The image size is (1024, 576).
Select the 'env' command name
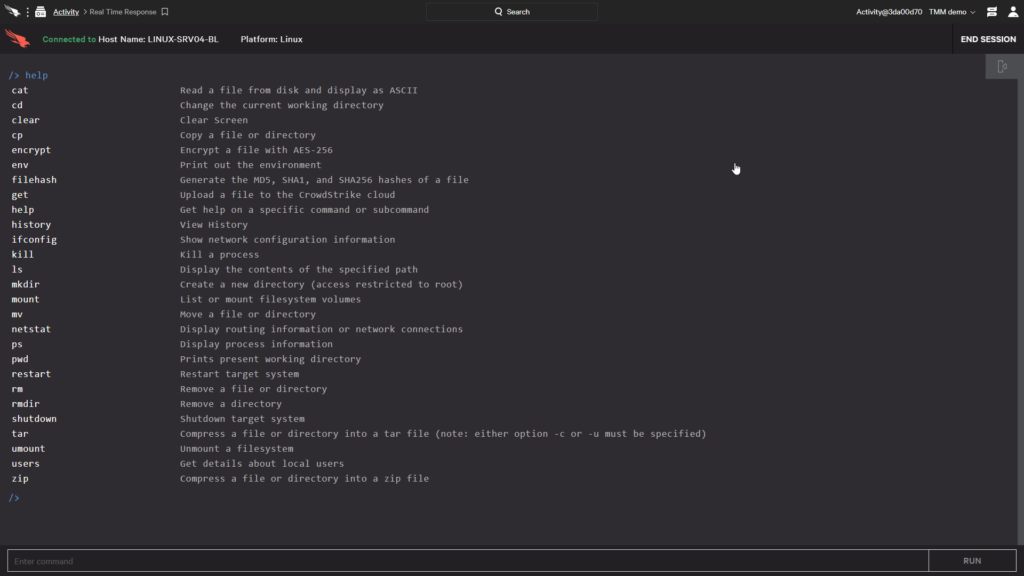[20, 165]
